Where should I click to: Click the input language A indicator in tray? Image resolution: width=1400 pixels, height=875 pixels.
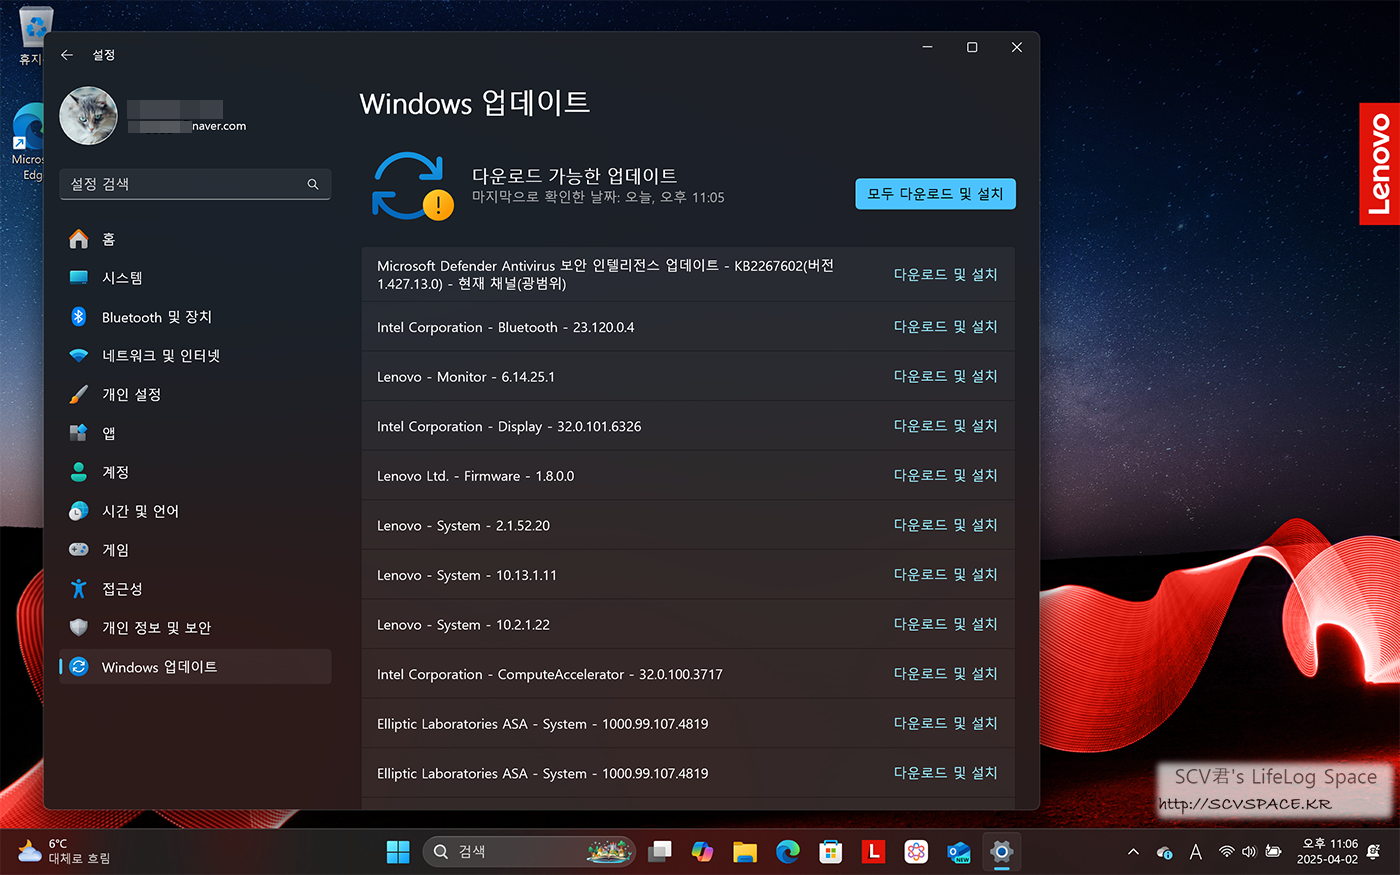(x=1196, y=852)
